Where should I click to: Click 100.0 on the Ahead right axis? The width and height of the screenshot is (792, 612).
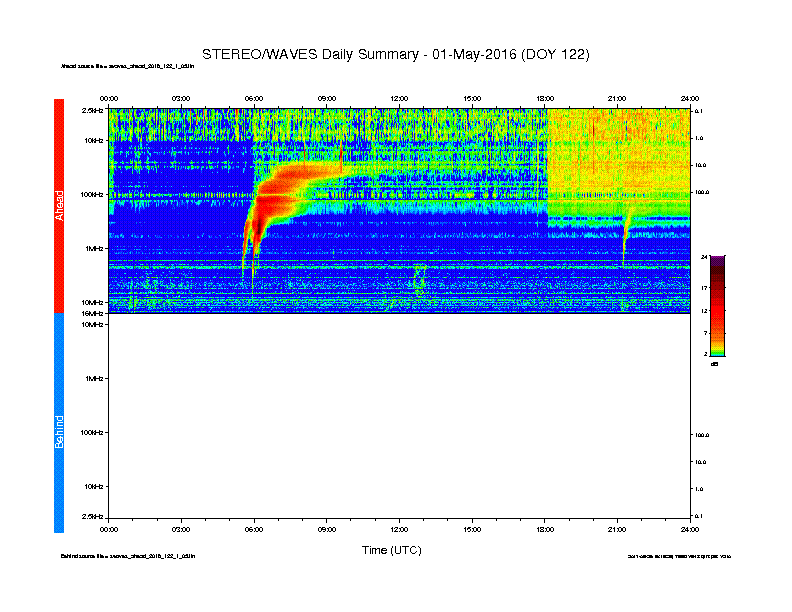(703, 192)
